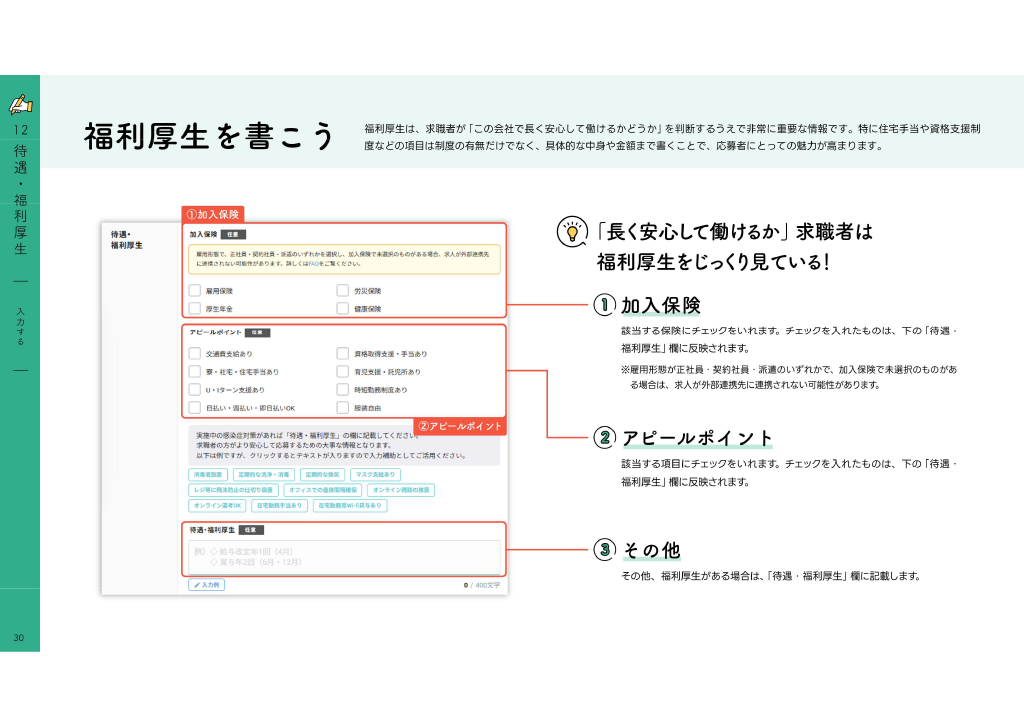The image size is (1024, 726).
Task: Click the ①加入保険 red label tab
Action: (x=213, y=214)
